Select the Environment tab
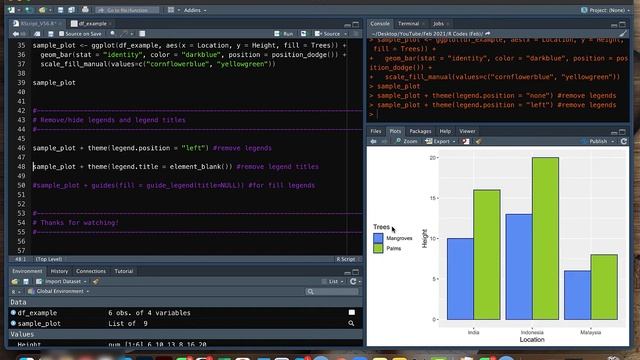The height and width of the screenshot is (360, 640). pos(27,271)
